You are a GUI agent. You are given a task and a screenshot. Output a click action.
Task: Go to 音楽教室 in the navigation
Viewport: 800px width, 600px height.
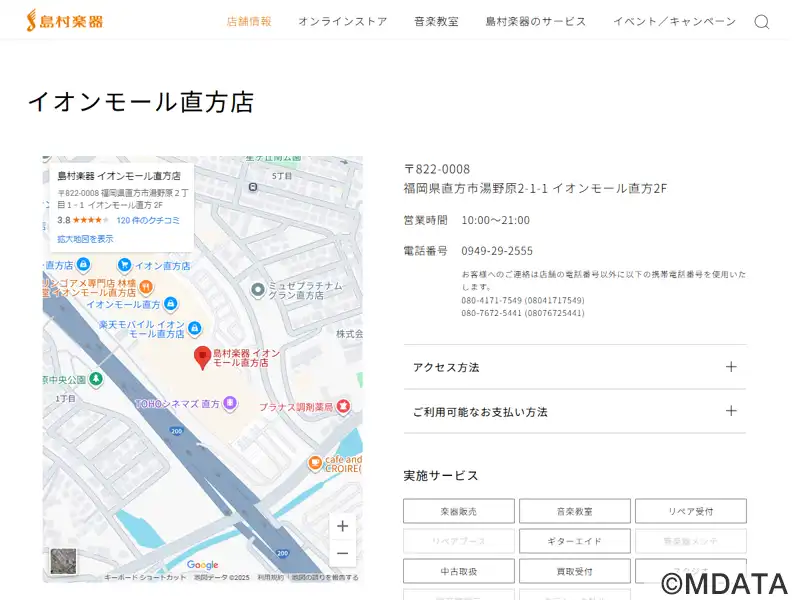pos(436,21)
